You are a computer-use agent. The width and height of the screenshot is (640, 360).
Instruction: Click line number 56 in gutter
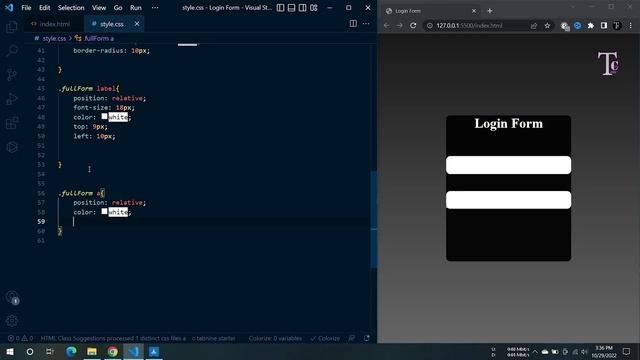point(41,193)
